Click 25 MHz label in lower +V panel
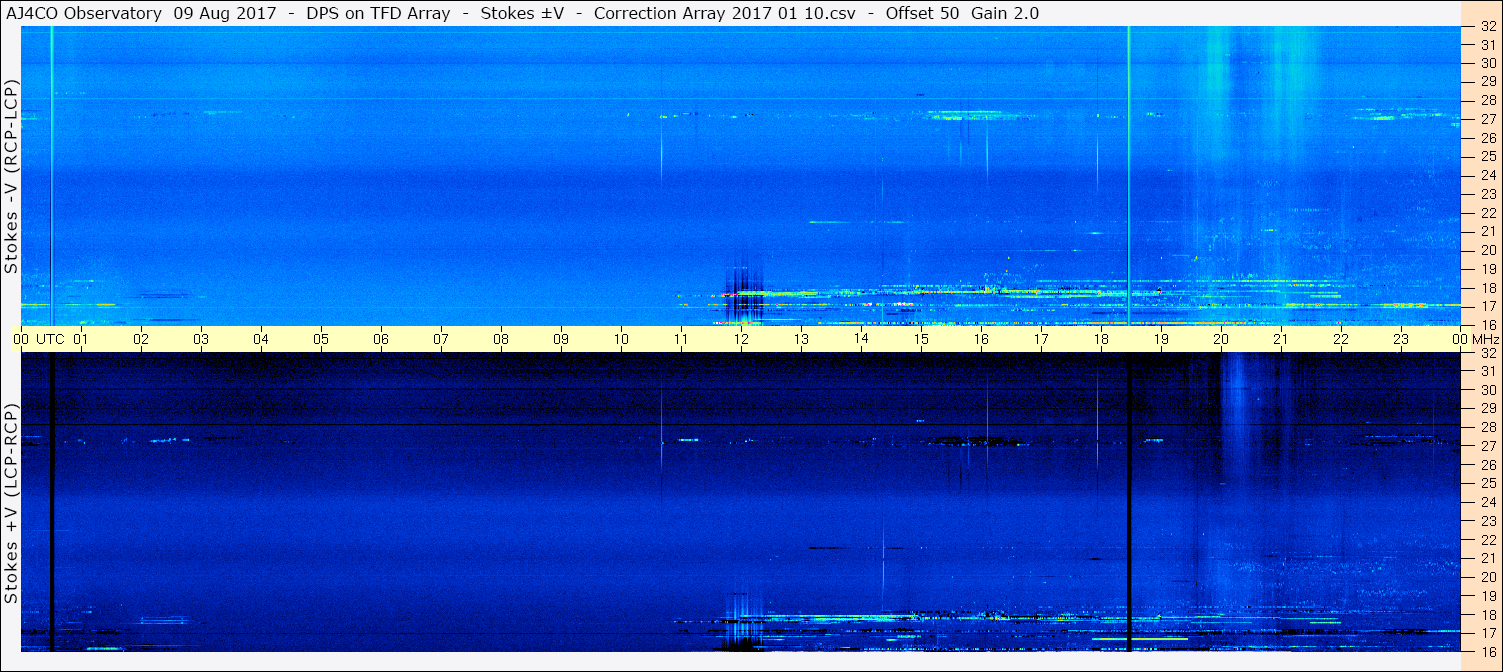The width and height of the screenshot is (1503, 672). point(1487,483)
